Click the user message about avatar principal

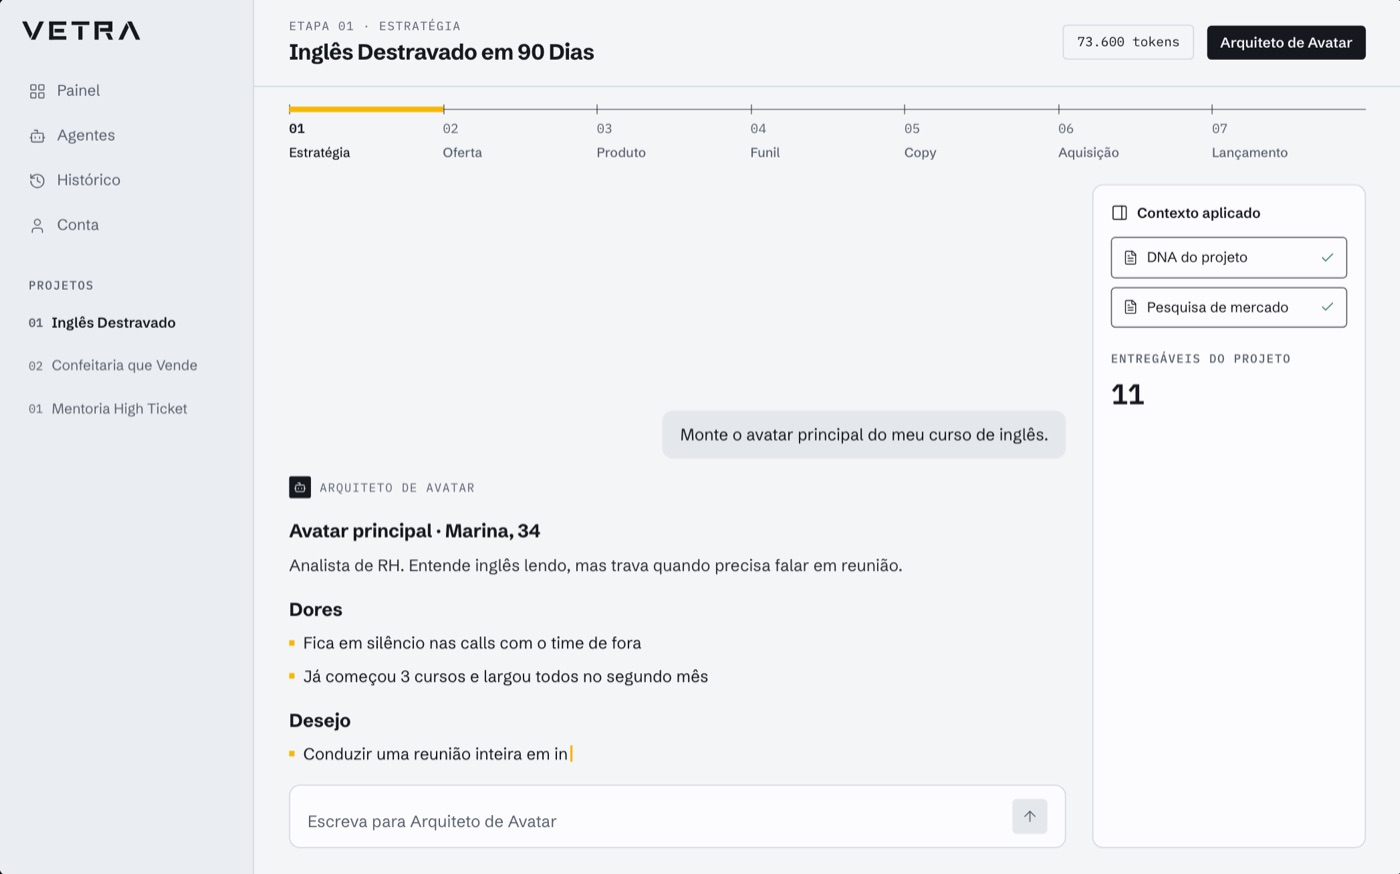[x=864, y=435]
